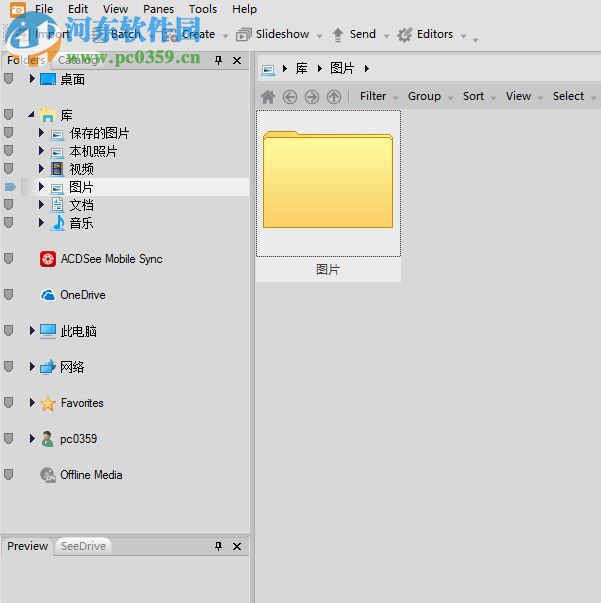Select ACDSee Mobile Sync in folder tree
The height and width of the screenshot is (603, 601).
101,259
